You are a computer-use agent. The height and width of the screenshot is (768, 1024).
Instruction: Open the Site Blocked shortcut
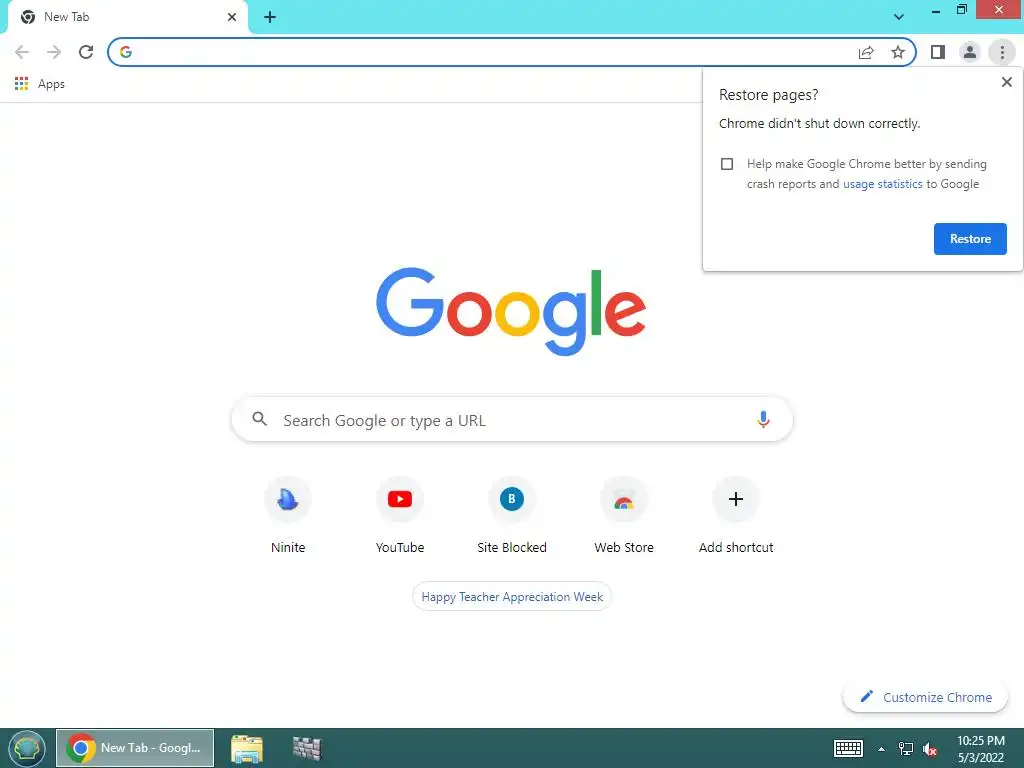click(x=512, y=516)
